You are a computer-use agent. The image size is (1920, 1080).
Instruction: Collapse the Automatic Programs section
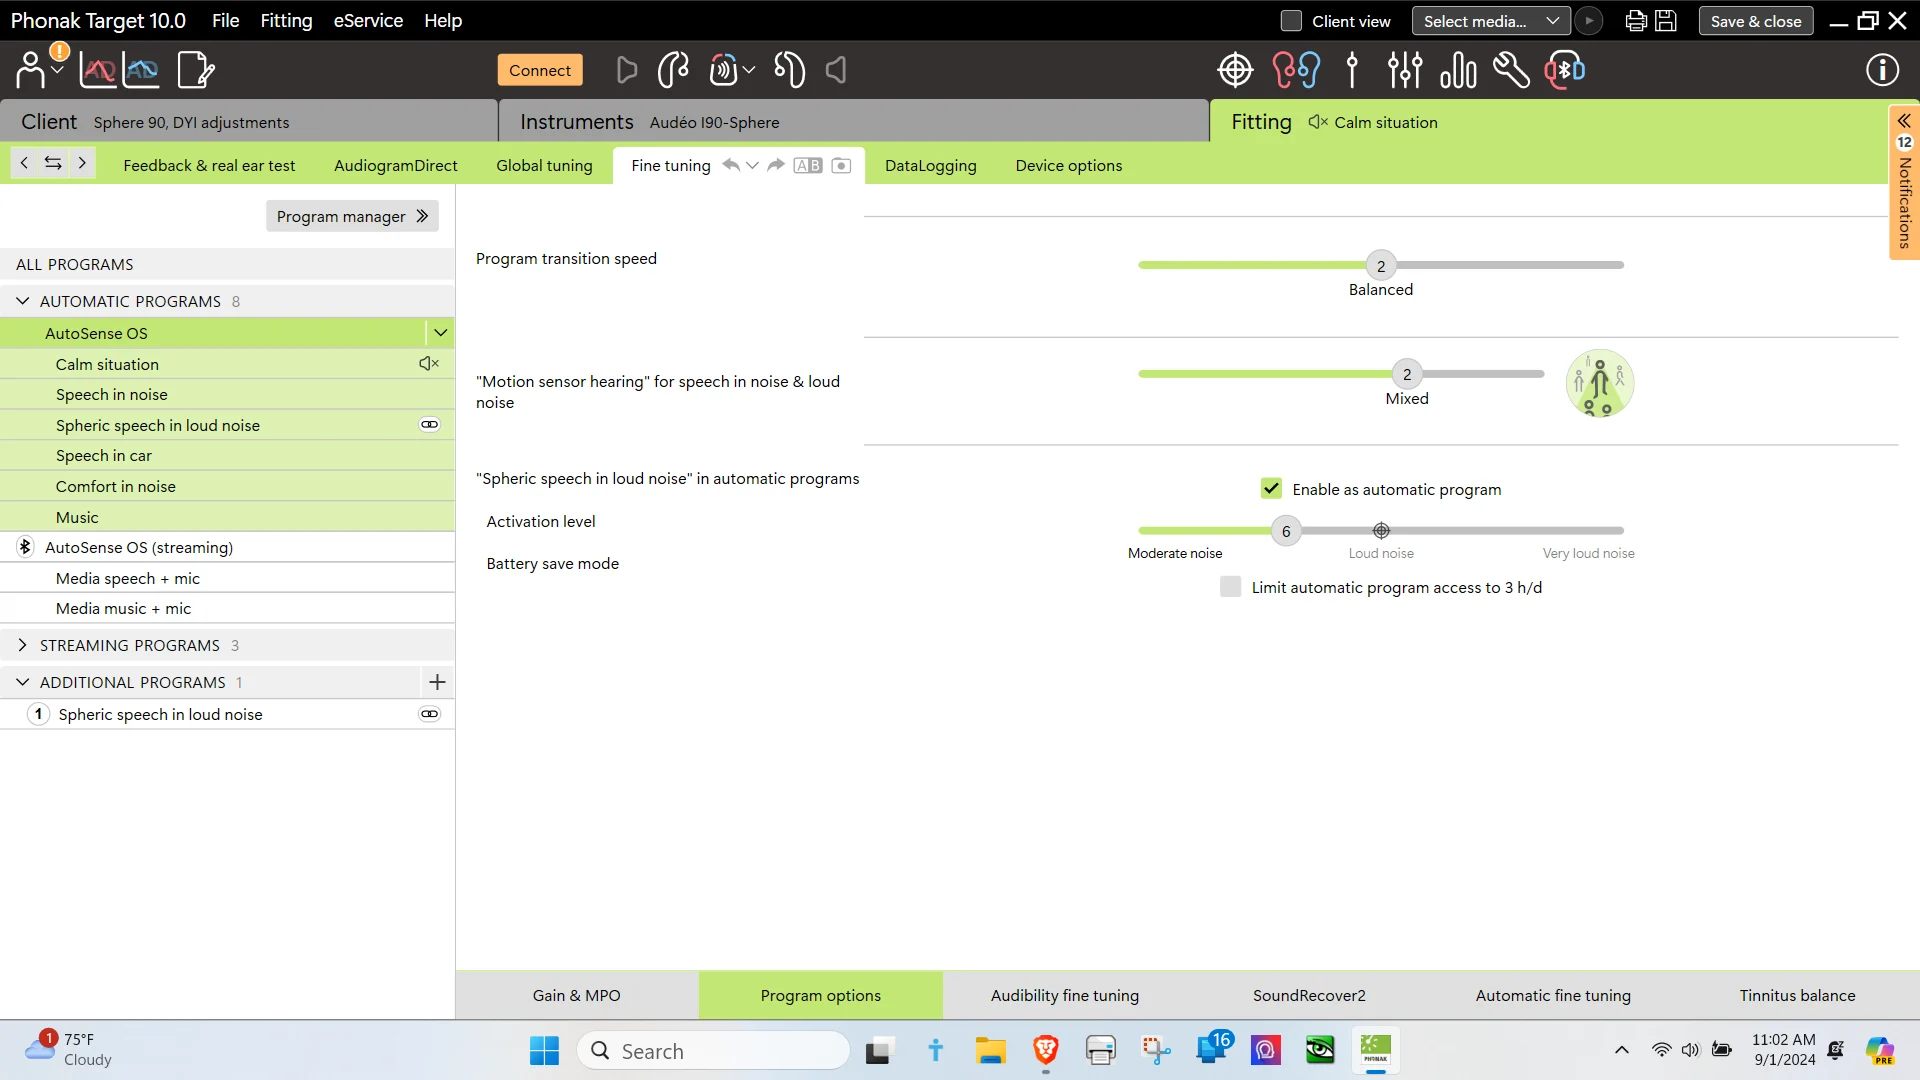click(22, 301)
